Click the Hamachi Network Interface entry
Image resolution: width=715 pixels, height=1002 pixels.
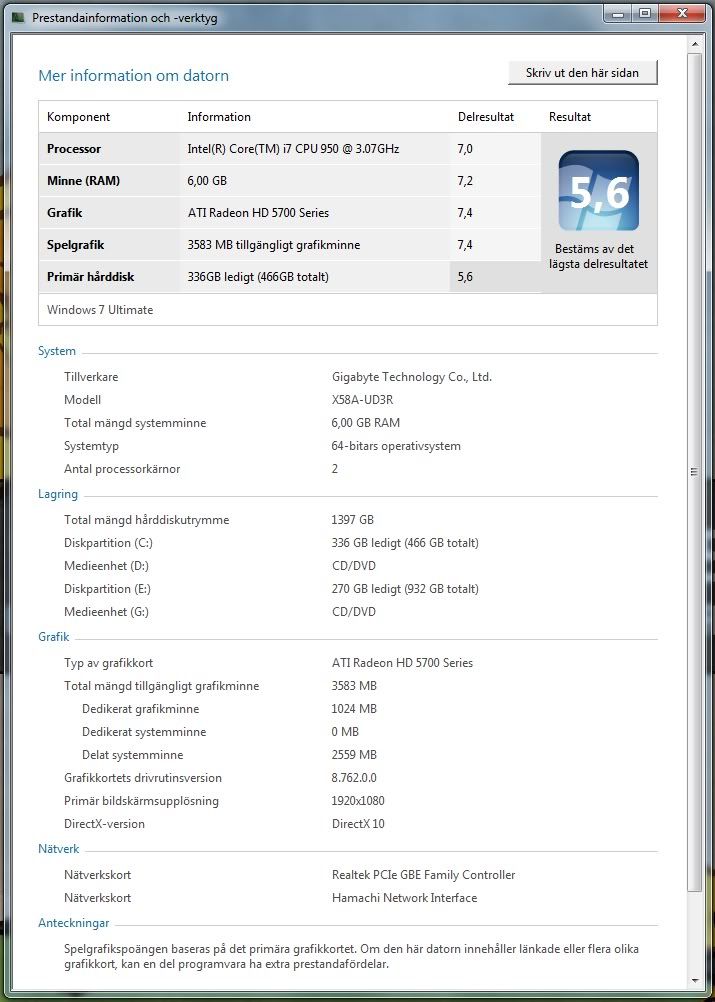tap(404, 898)
